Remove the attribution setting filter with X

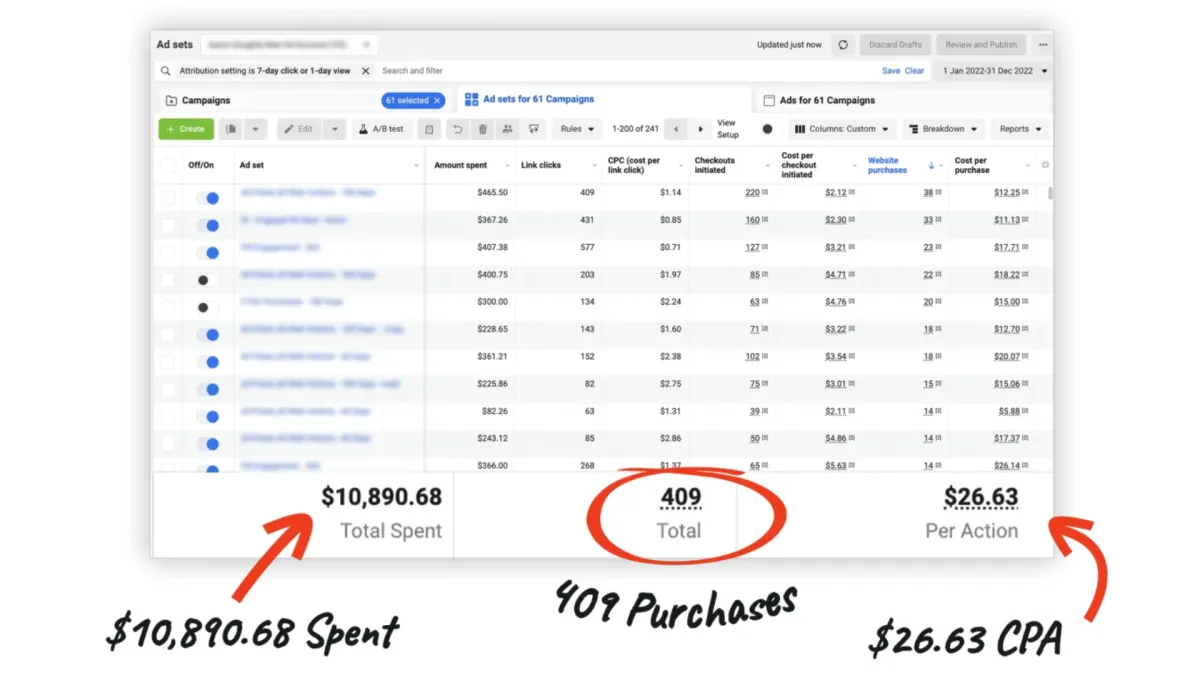(x=365, y=71)
